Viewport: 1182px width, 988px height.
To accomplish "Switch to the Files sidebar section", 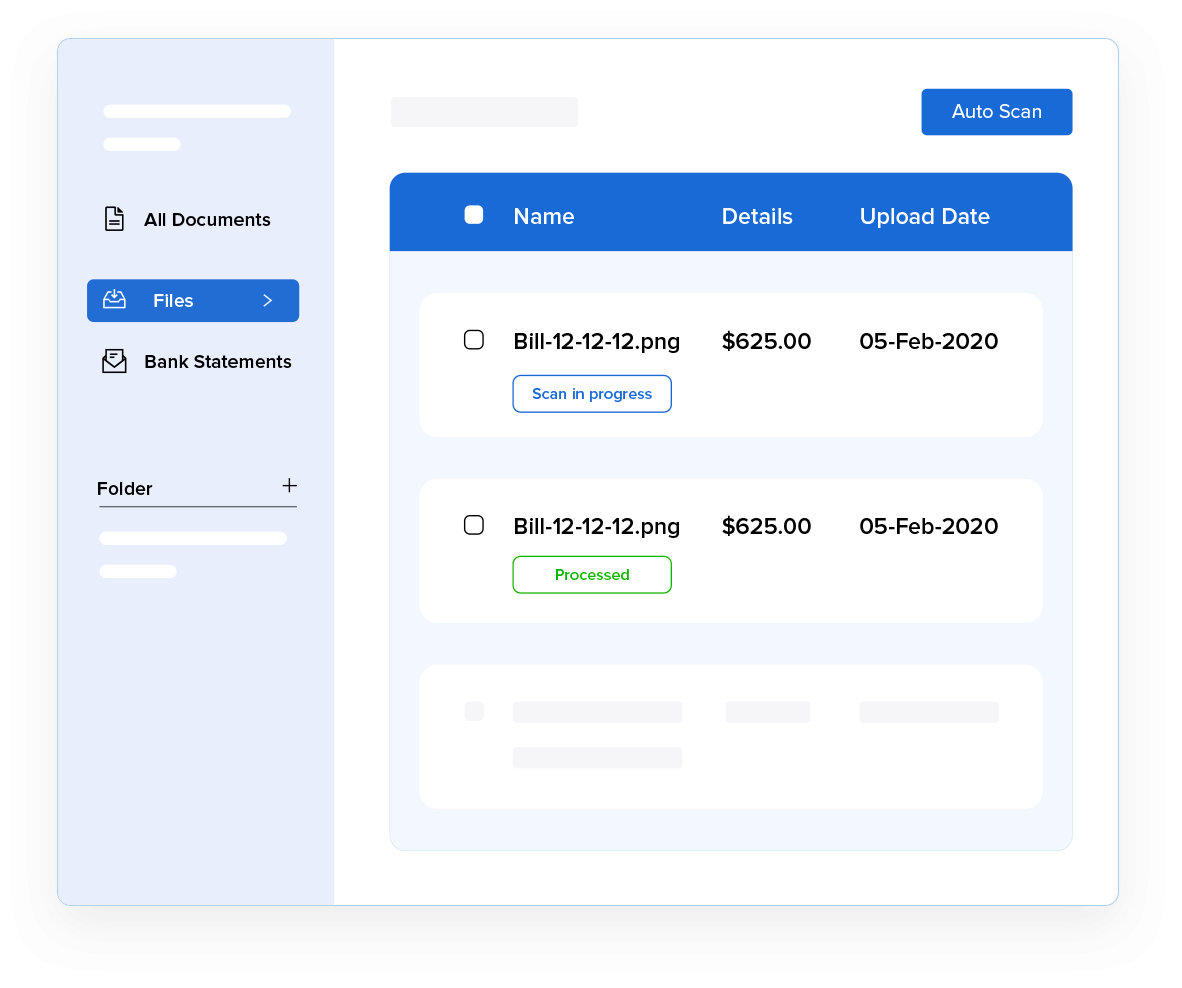I will [x=173, y=300].
